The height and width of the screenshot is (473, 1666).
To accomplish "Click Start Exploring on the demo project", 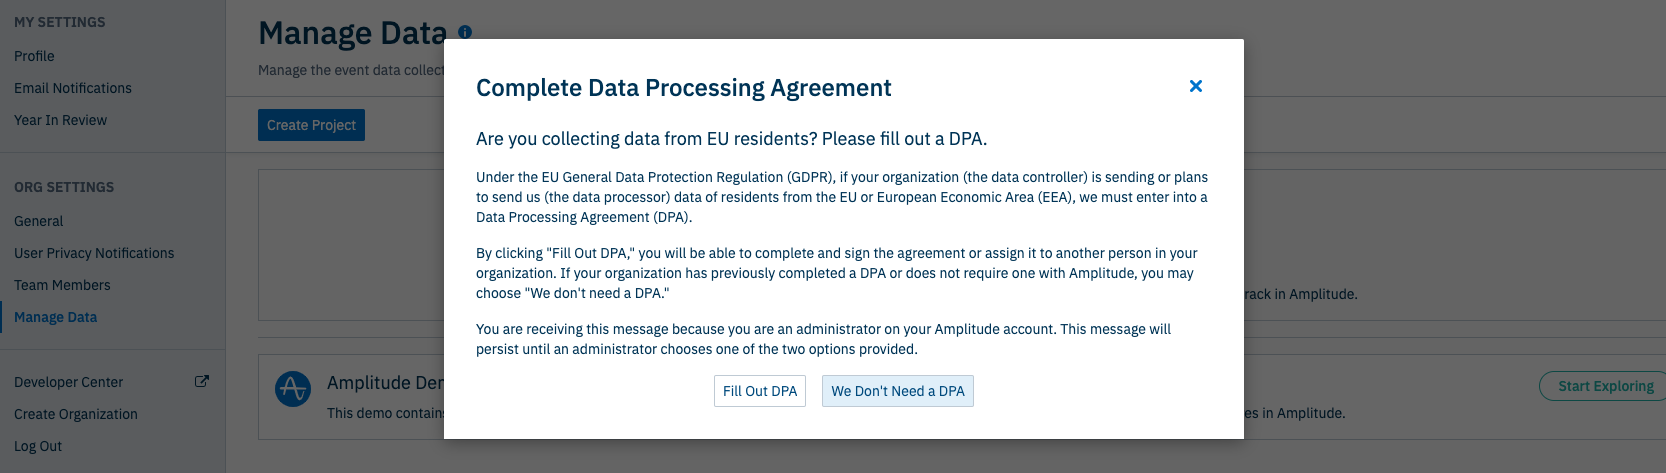I will 1604,386.
